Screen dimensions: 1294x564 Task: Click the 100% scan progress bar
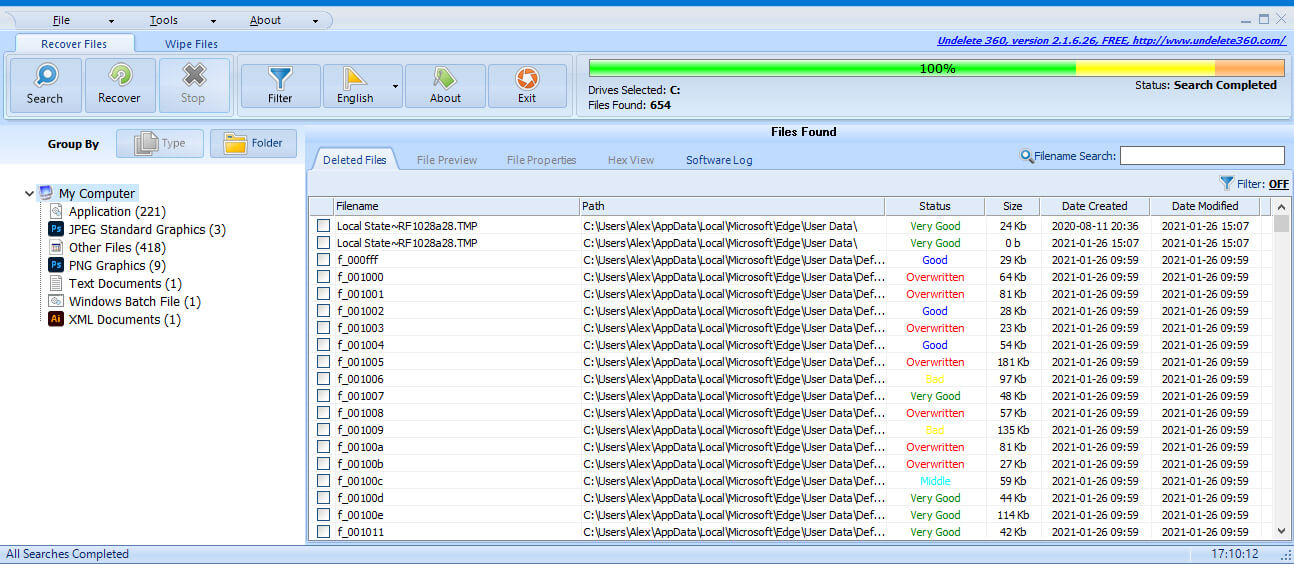pyautogui.click(x=936, y=68)
